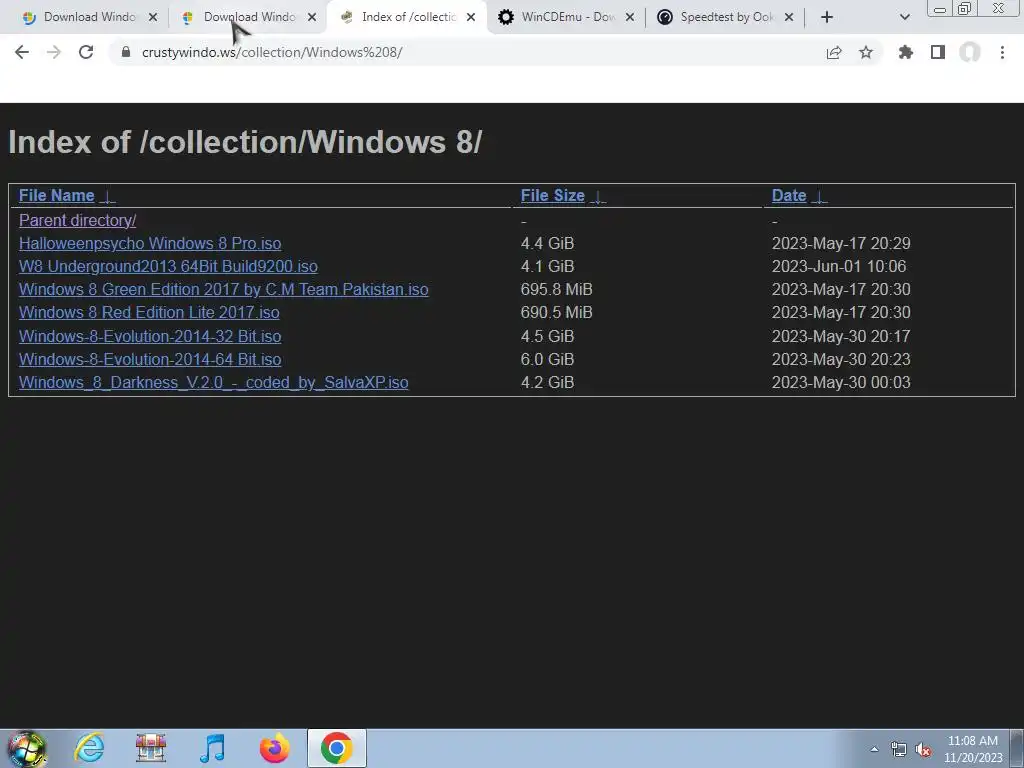The image size is (1024, 768).
Task: Show hidden system tray icons
Action: [874, 749]
